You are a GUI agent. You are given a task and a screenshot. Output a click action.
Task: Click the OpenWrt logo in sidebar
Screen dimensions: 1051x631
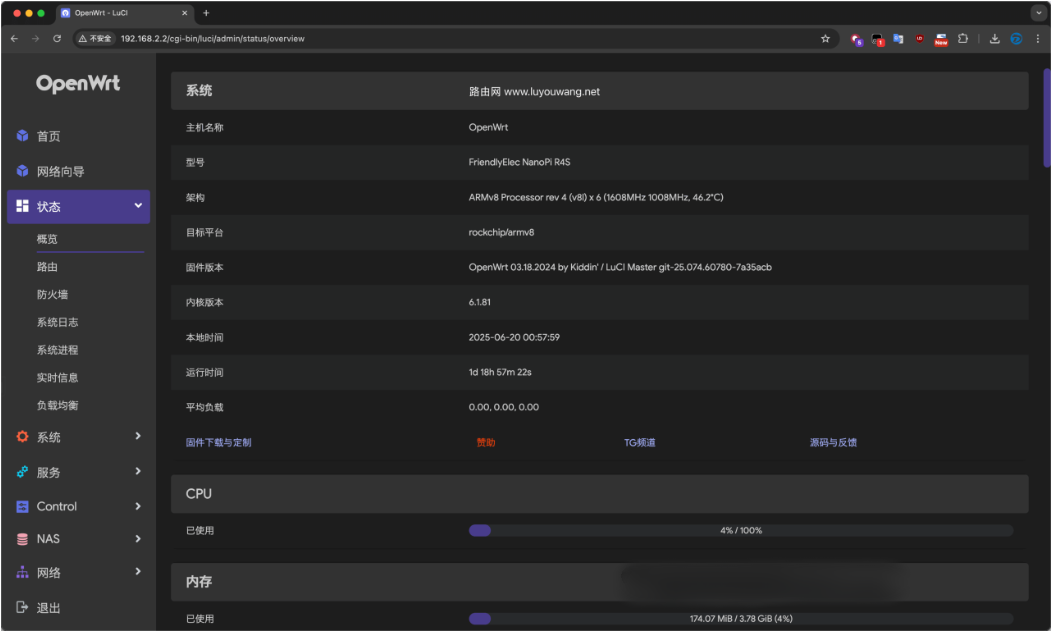[78, 84]
